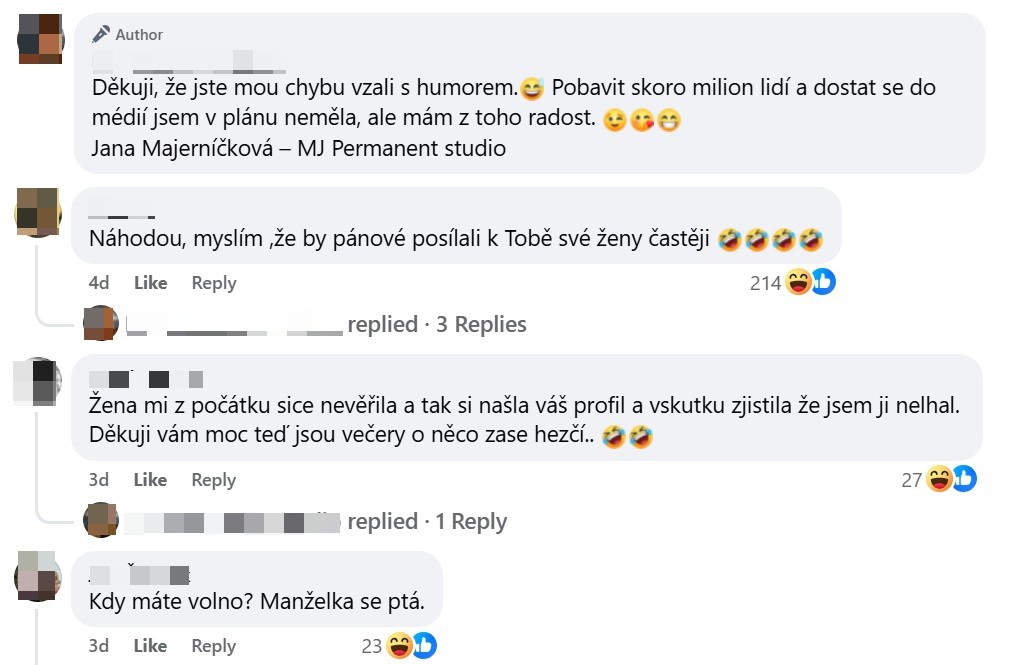Open the '4d' timestamp link
Viewport: 1021px width, 665px height.
(98, 282)
